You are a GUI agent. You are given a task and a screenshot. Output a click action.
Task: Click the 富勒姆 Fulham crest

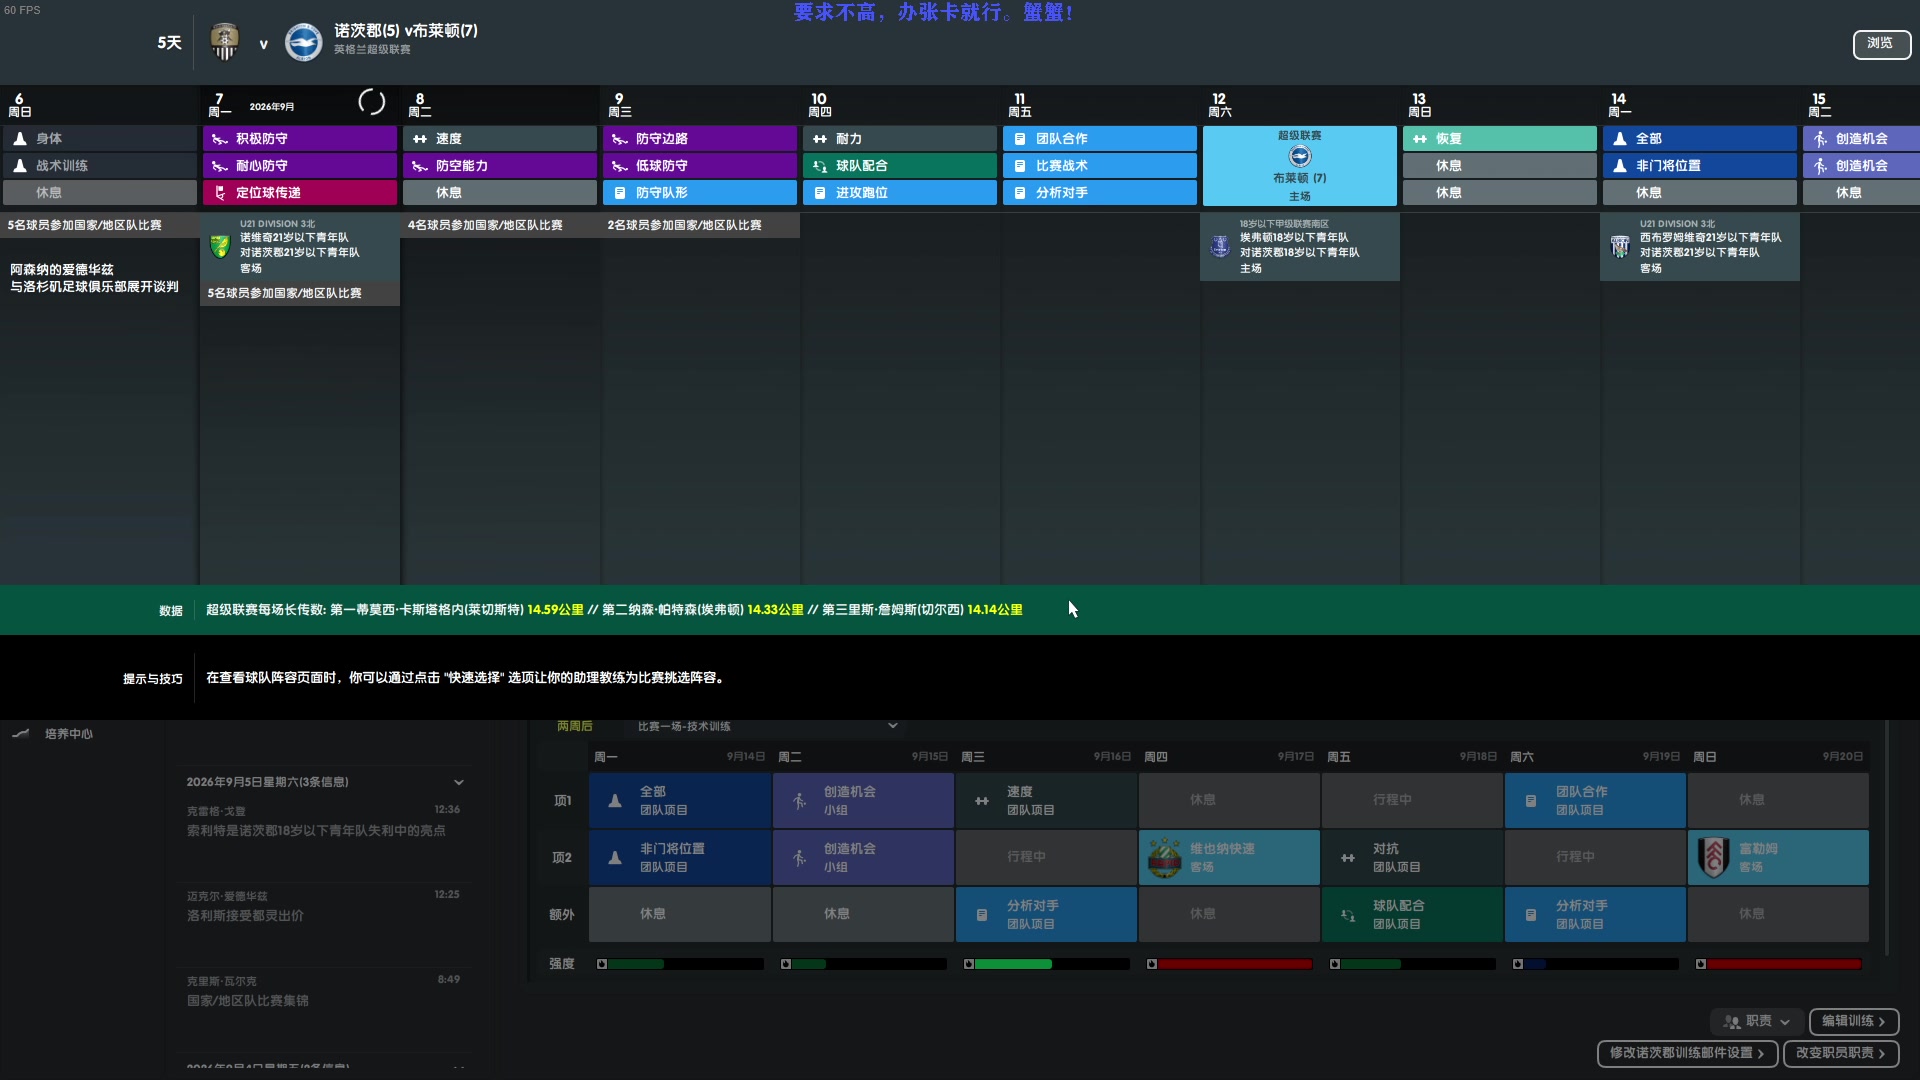tap(1713, 858)
